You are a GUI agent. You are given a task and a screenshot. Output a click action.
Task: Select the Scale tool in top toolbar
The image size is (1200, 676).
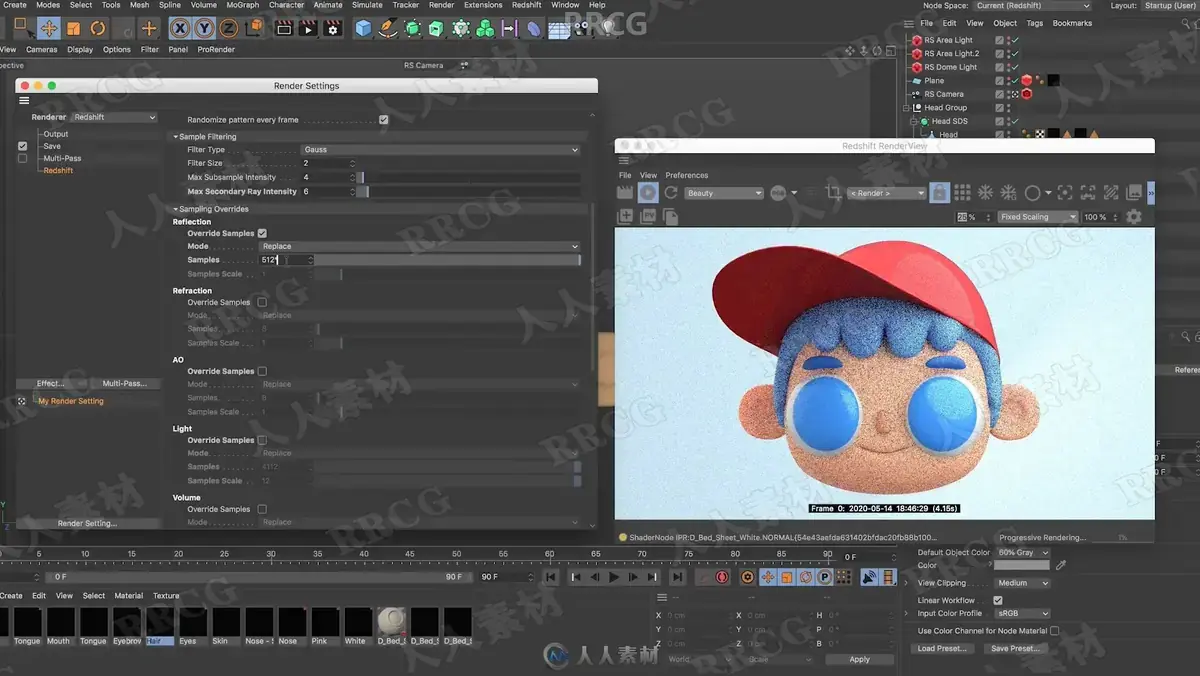coord(73,28)
